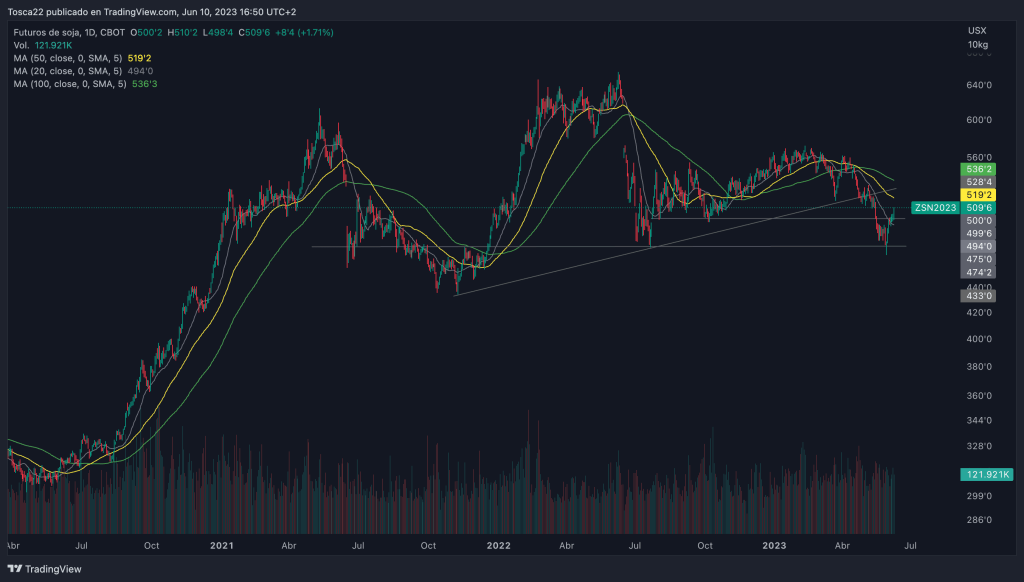Click the 10kg unit label
Screen dimensions: 1024x582
[978, 45]
